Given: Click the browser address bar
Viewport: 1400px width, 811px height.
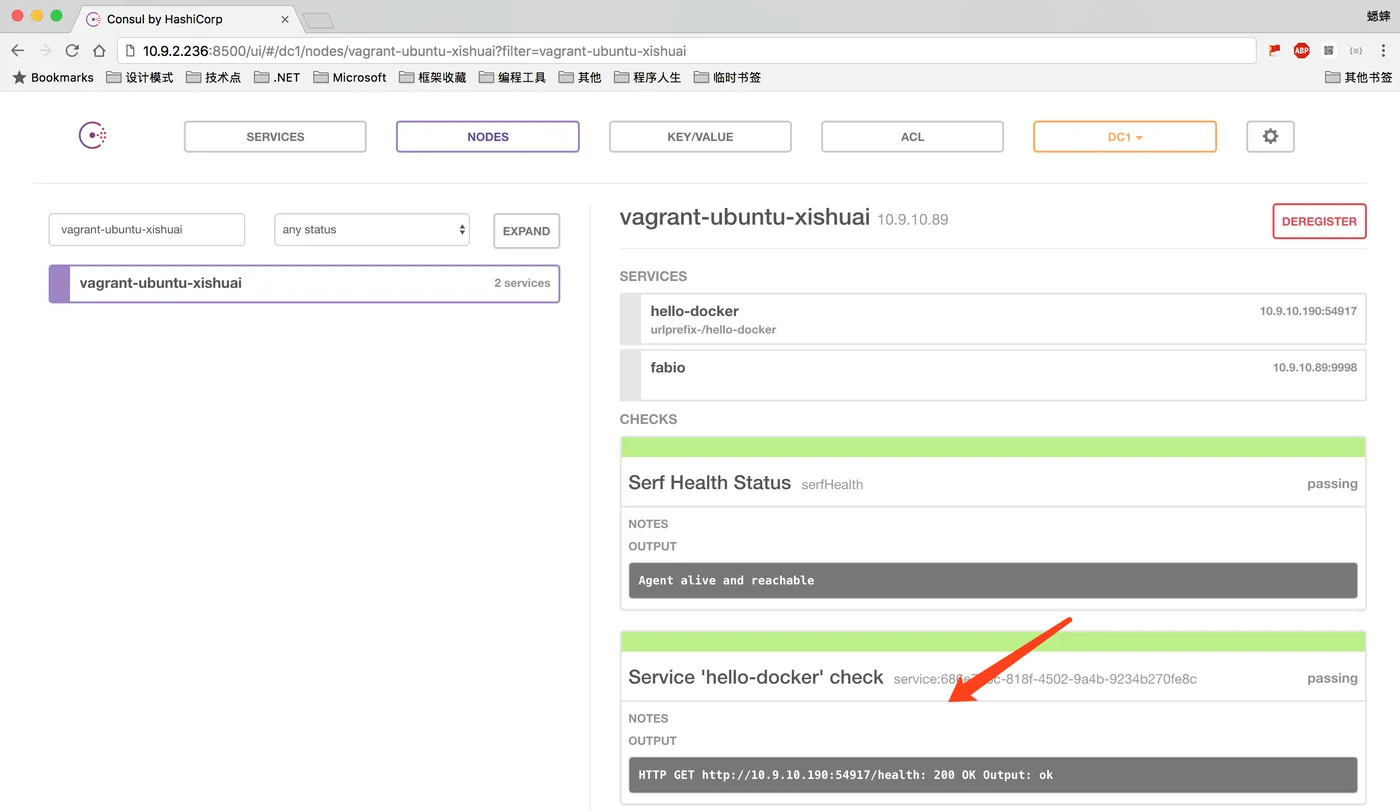Looking at the screenshot, I should coord(686,51).
